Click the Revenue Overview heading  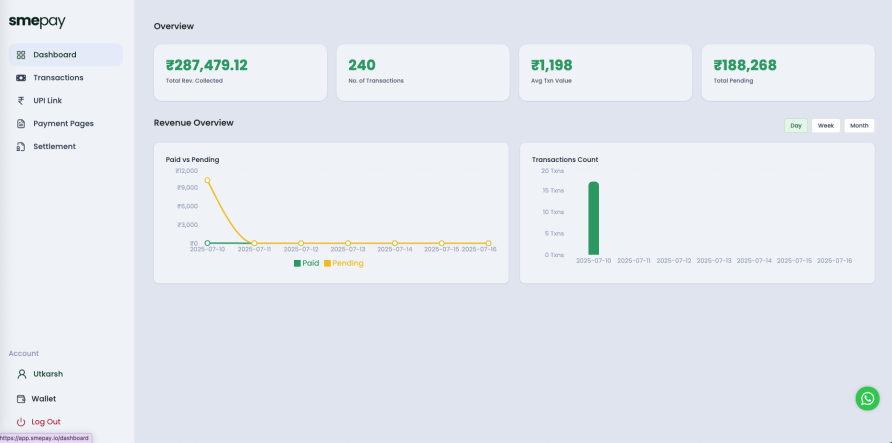pos(193,123)
